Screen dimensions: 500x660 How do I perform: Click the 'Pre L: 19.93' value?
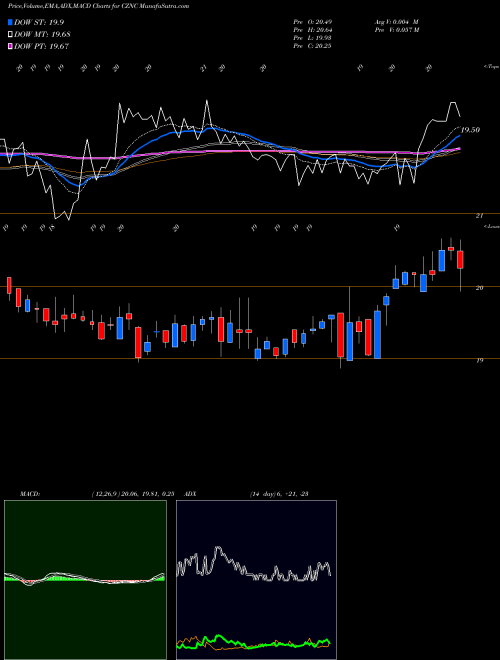click(x=312, y=38)
